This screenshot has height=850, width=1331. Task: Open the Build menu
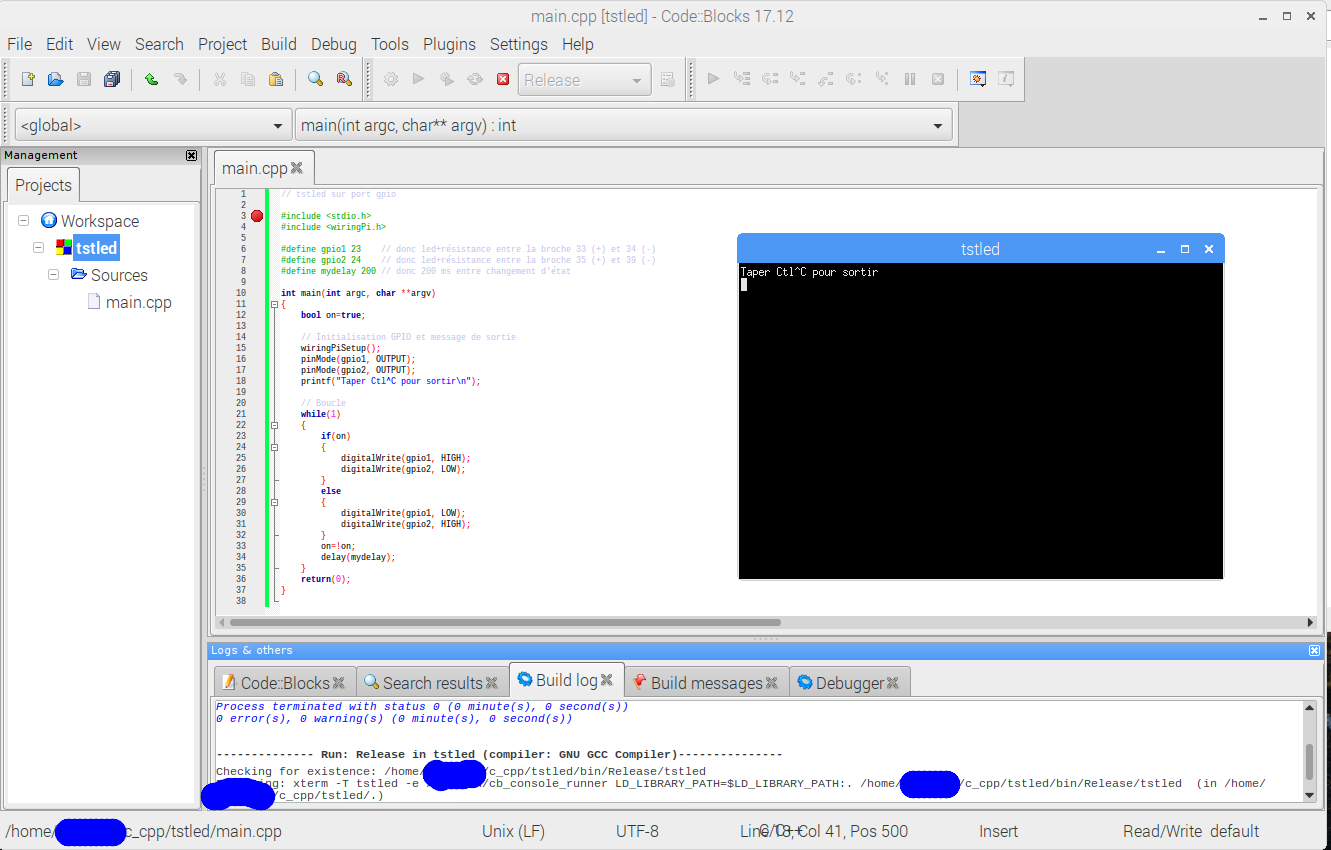(x=278, y=44)
